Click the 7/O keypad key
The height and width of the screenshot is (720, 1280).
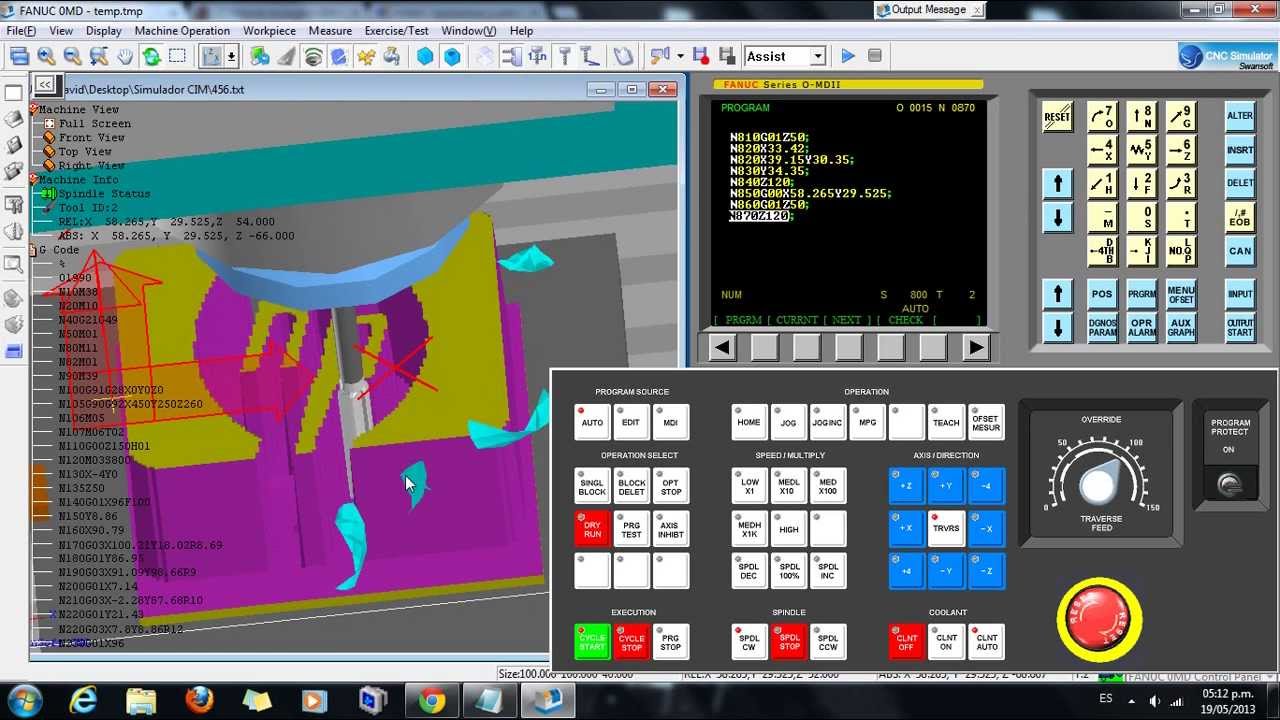point(1102,116)
